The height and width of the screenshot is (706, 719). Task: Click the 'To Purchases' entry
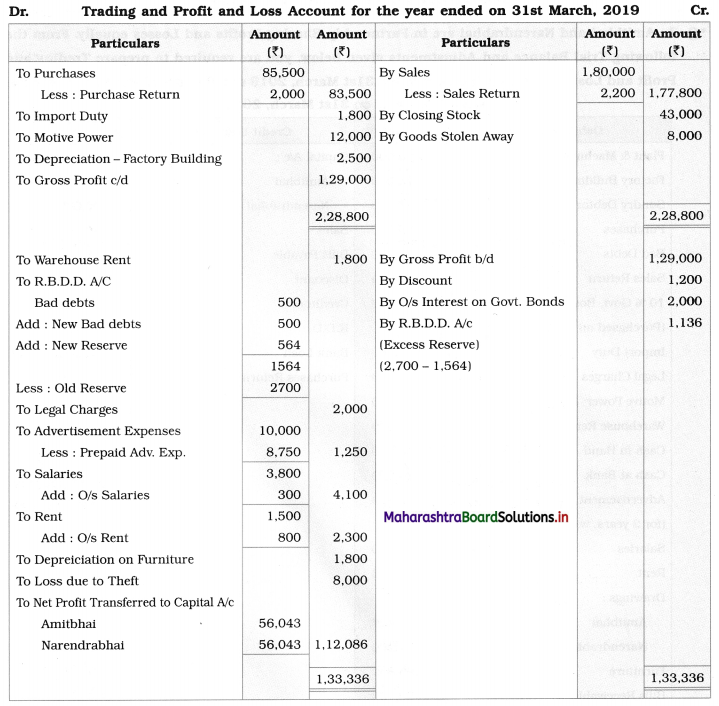tap(55, 73)
